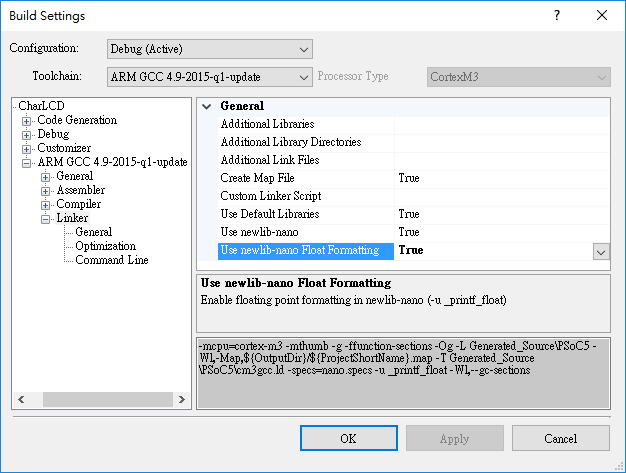Close the Build Settings dialog

(x=601, y=16)
